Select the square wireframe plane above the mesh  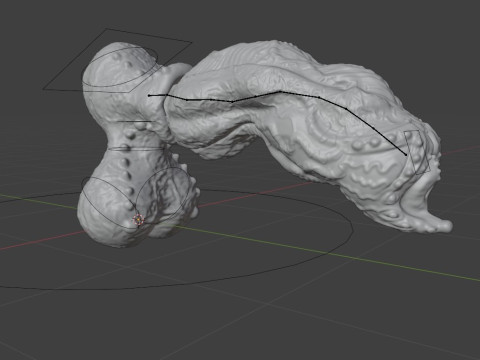117,60
